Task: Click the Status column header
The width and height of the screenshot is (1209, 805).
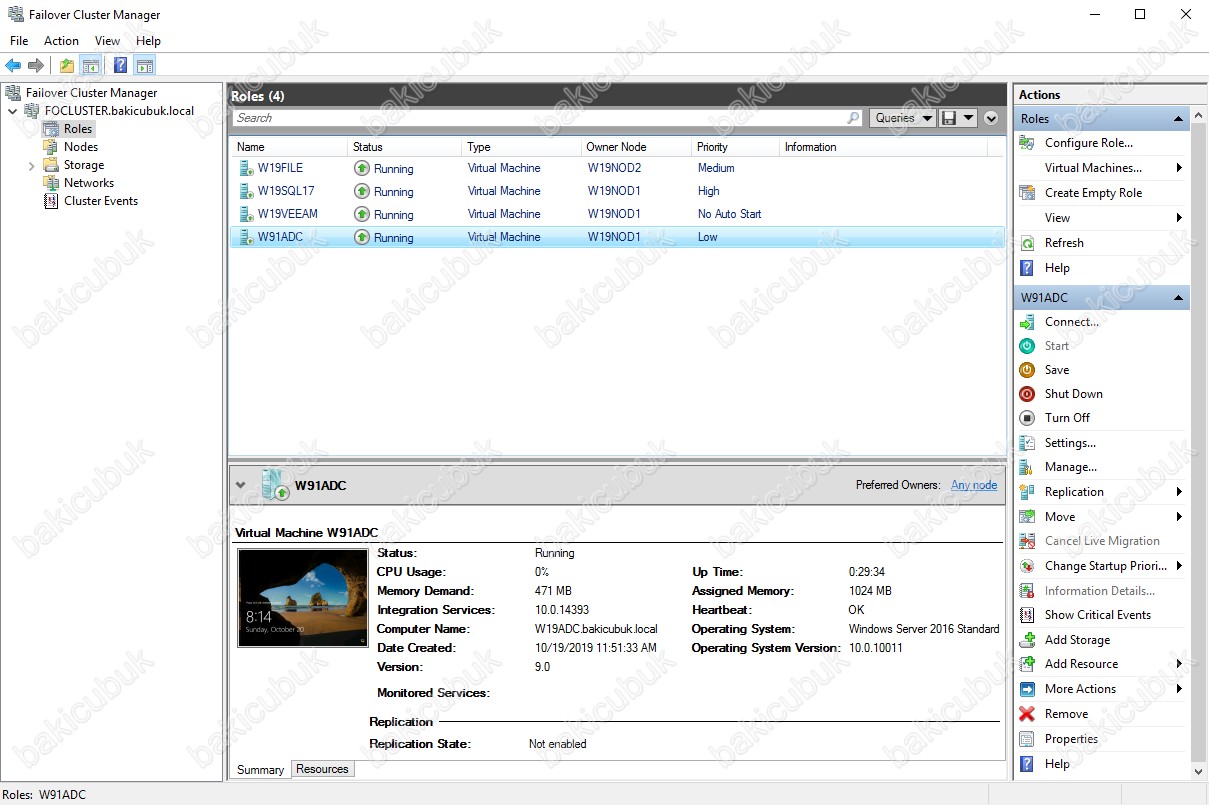Action: point(405,147)
